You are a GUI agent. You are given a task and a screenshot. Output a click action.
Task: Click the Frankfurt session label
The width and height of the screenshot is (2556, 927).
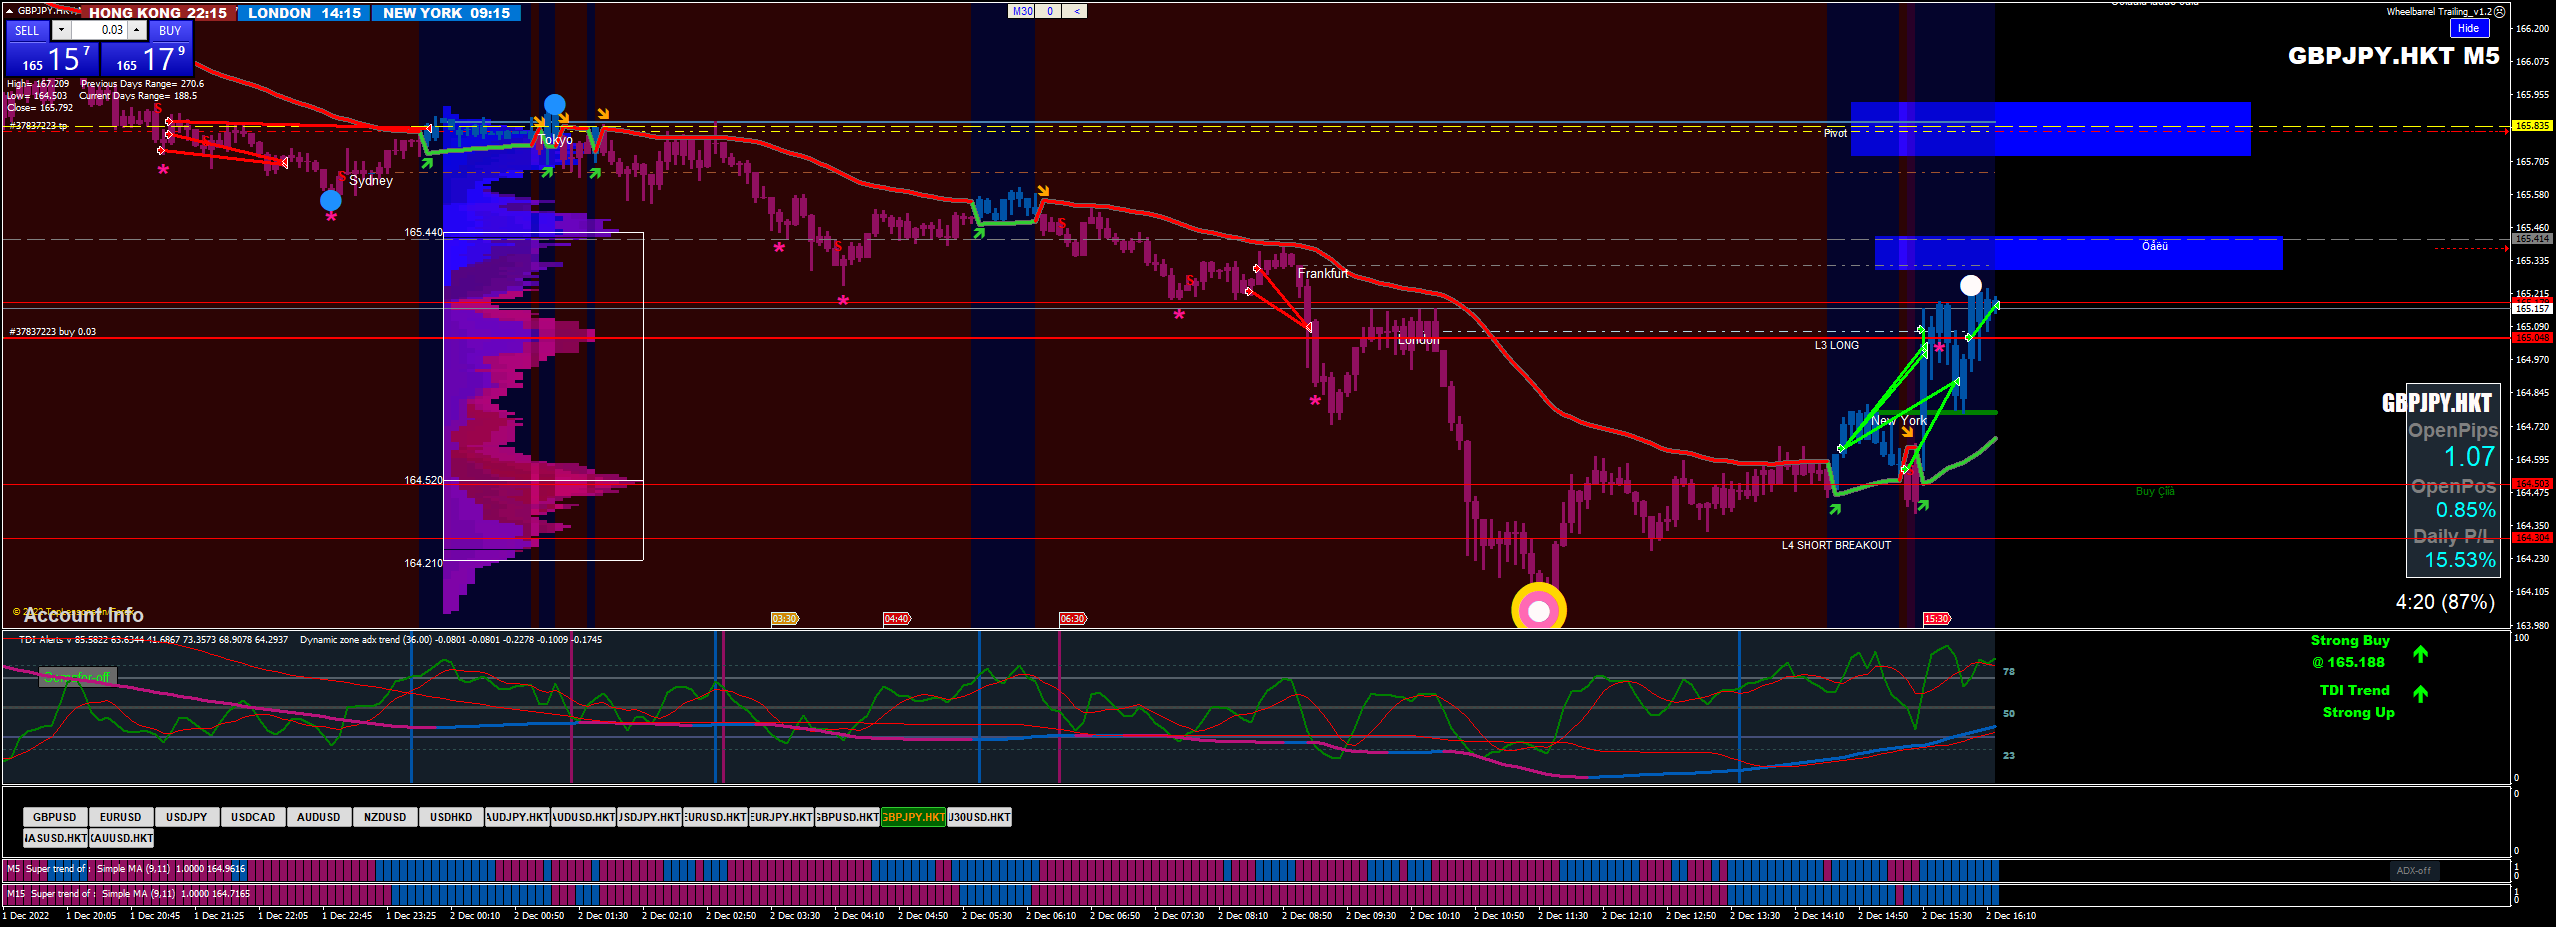(x=1323, y=274)
